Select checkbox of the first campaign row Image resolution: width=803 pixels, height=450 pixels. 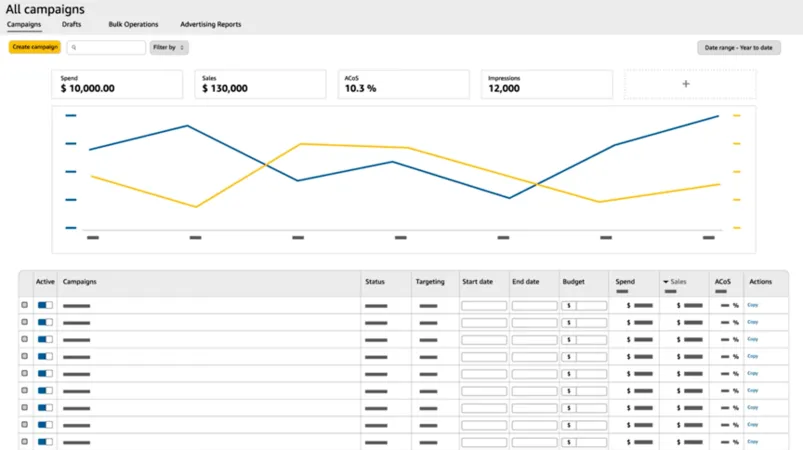coord(25,305)
